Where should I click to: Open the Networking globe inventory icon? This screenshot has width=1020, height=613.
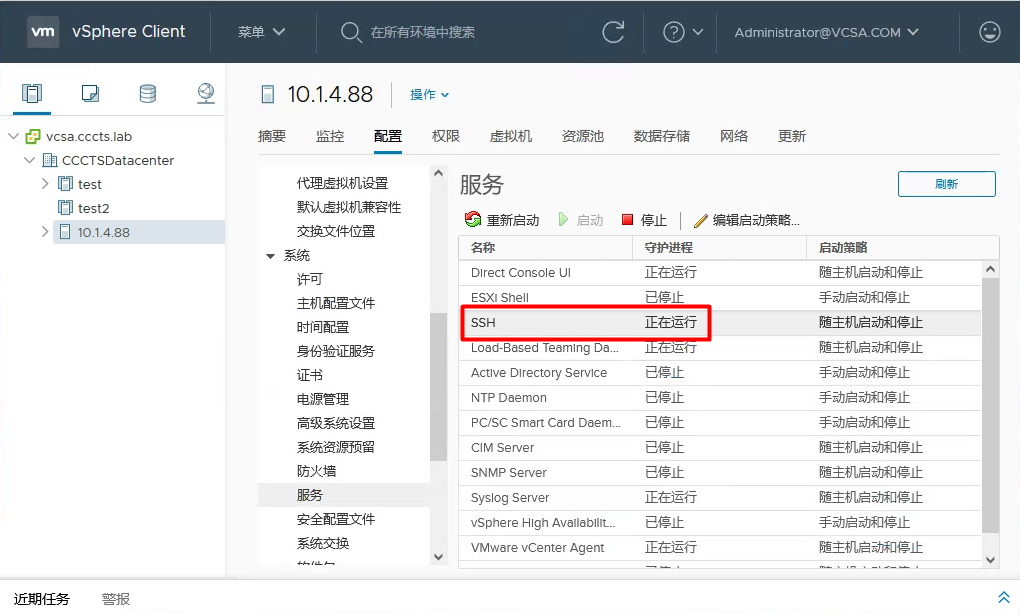coord(205,92)
